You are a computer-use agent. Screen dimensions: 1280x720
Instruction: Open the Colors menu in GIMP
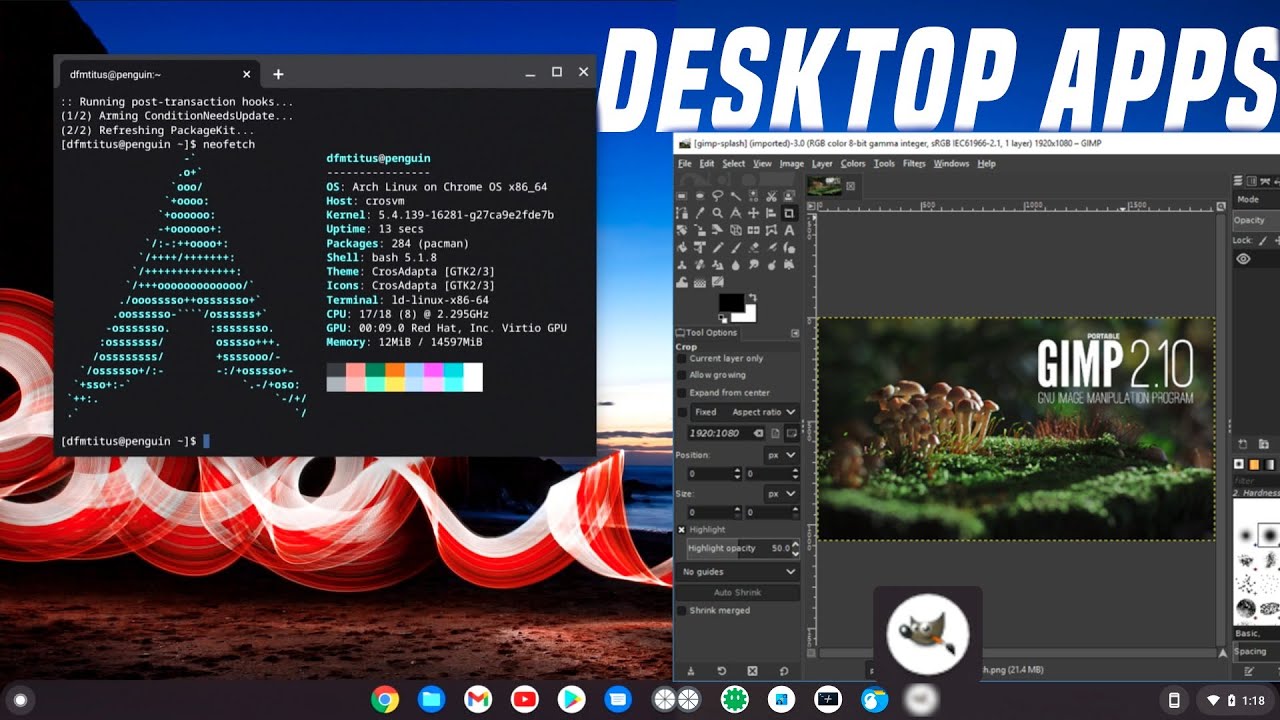(x=853, y=164)
